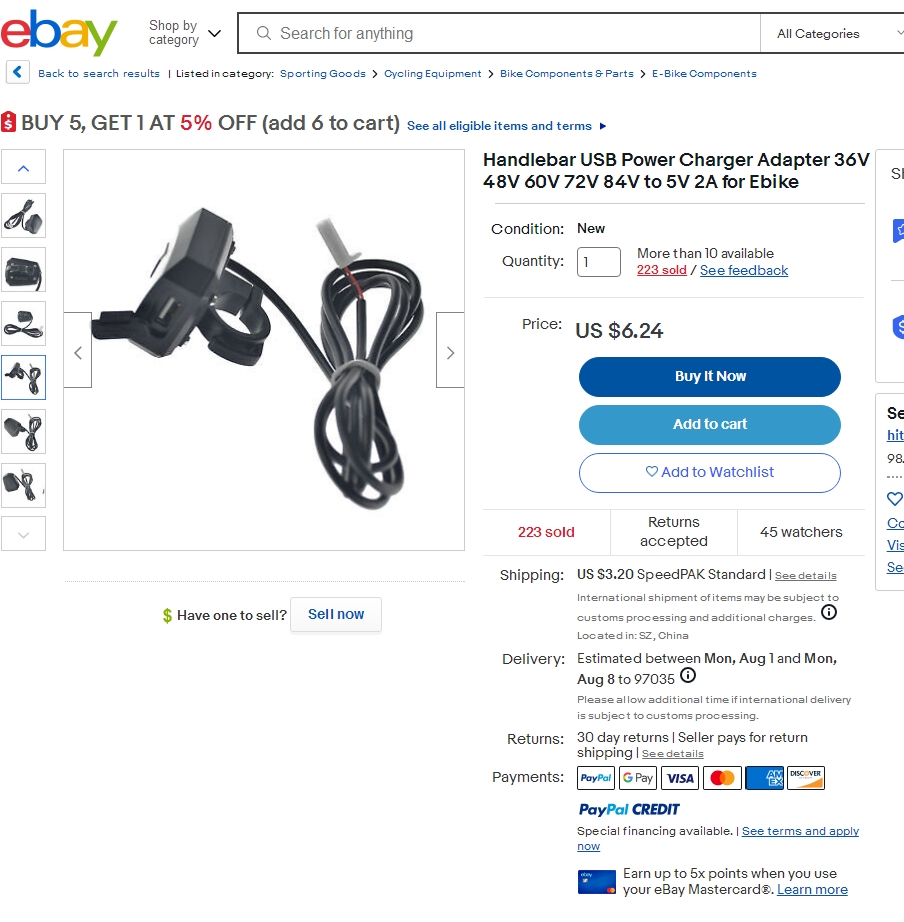Image resolution: width=904 pixels, height=922 pixels.
Task: Click the Buy It Now button
Action: [709, 377]
